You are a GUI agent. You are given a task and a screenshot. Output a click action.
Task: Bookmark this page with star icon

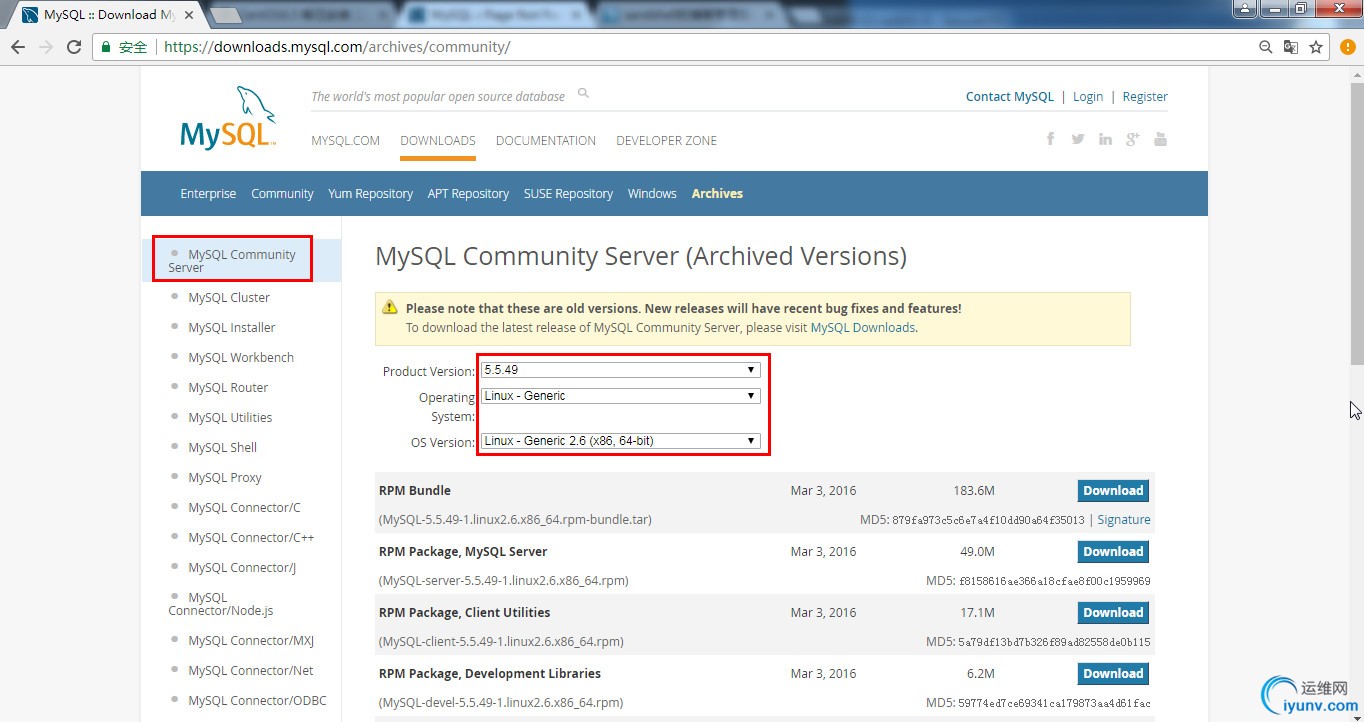pos(1316,47)
